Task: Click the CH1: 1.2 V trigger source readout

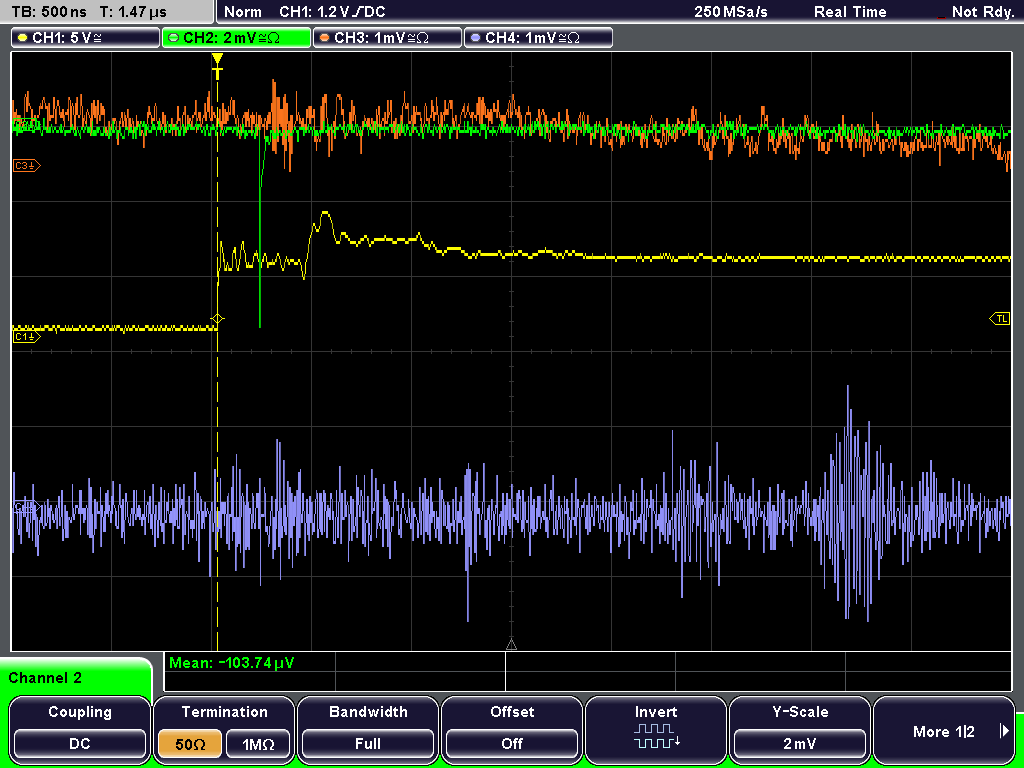Action: pos(332,12)
